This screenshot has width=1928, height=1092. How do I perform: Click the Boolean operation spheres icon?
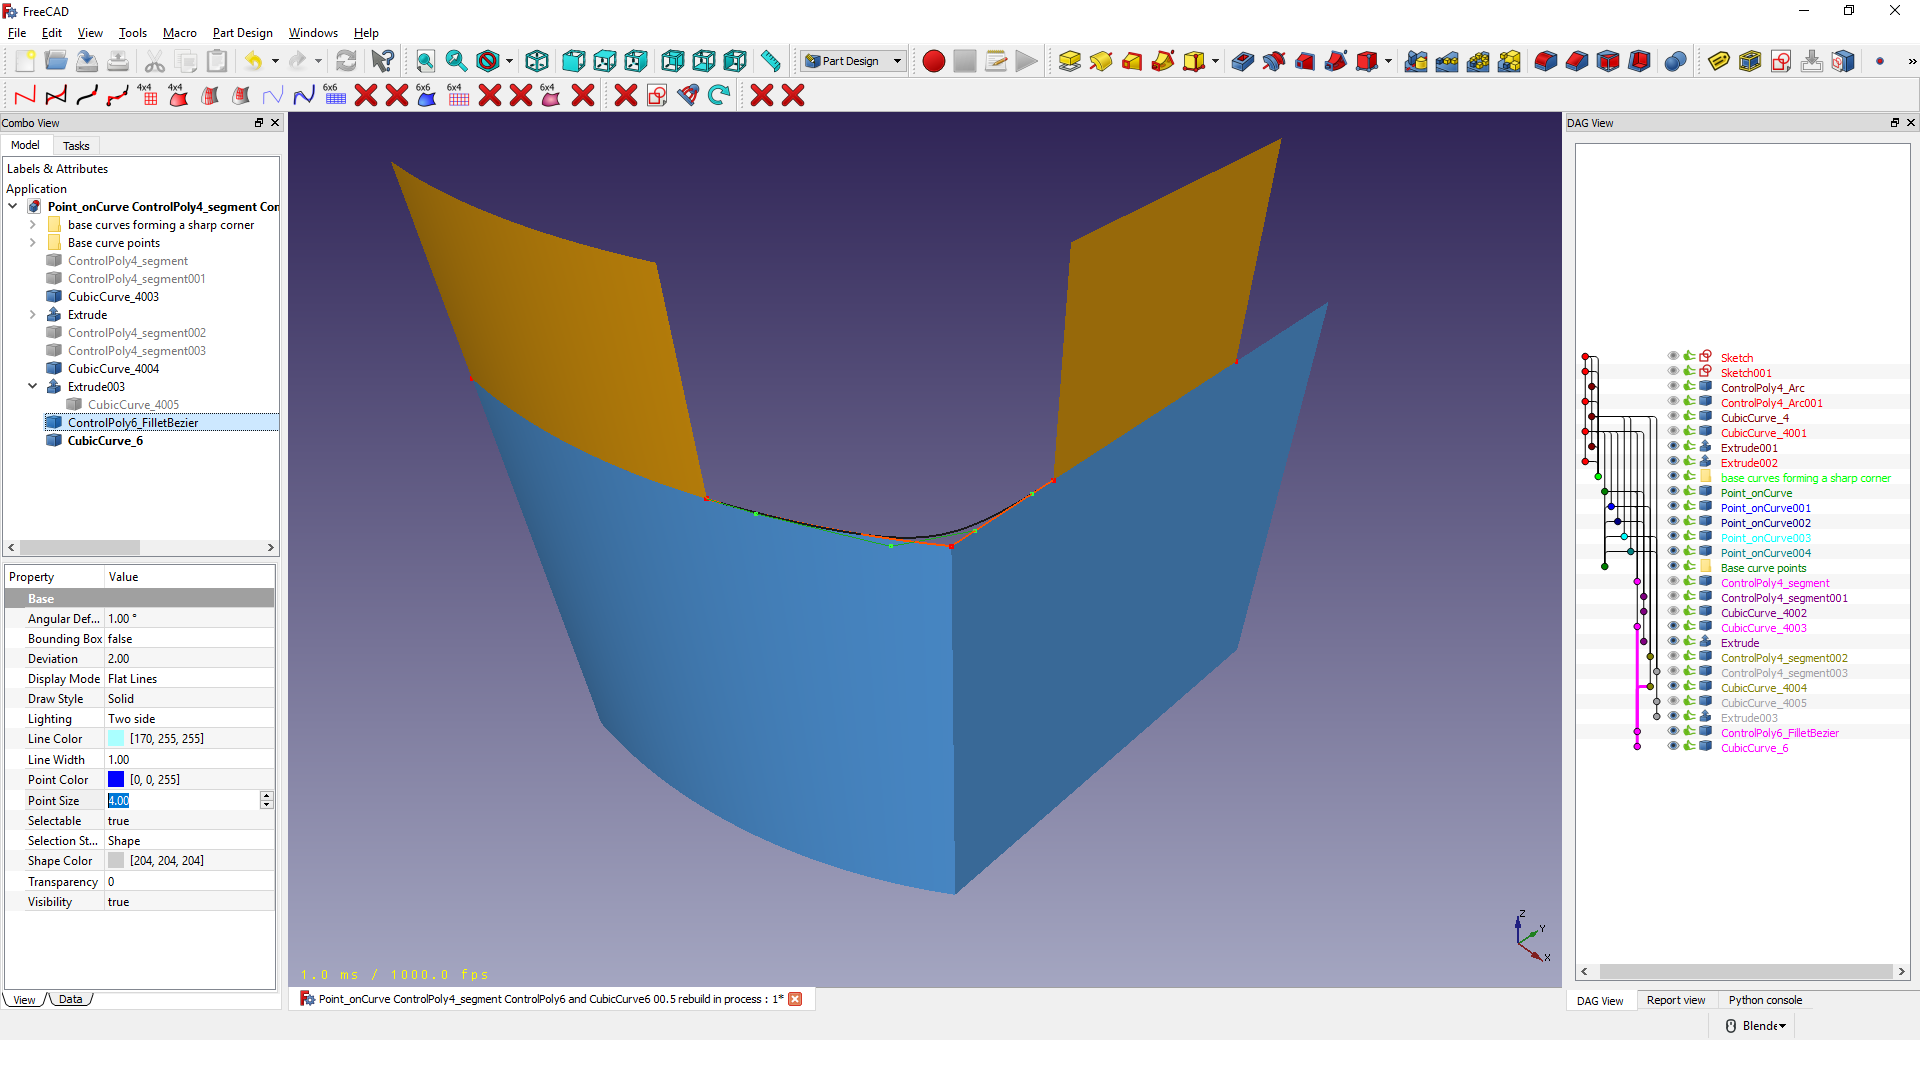coord(1675,61)
